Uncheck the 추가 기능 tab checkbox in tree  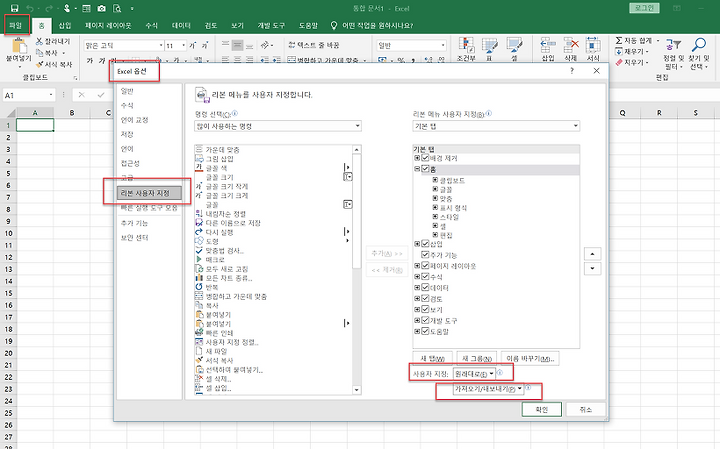coord(425,255)
